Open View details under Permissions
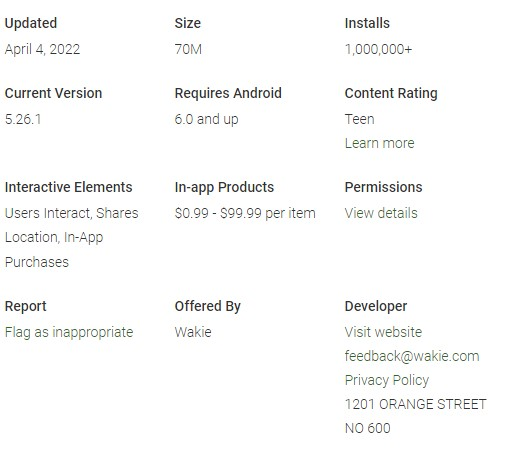Screen dimensions: 513x459 (x=381, y=213)
